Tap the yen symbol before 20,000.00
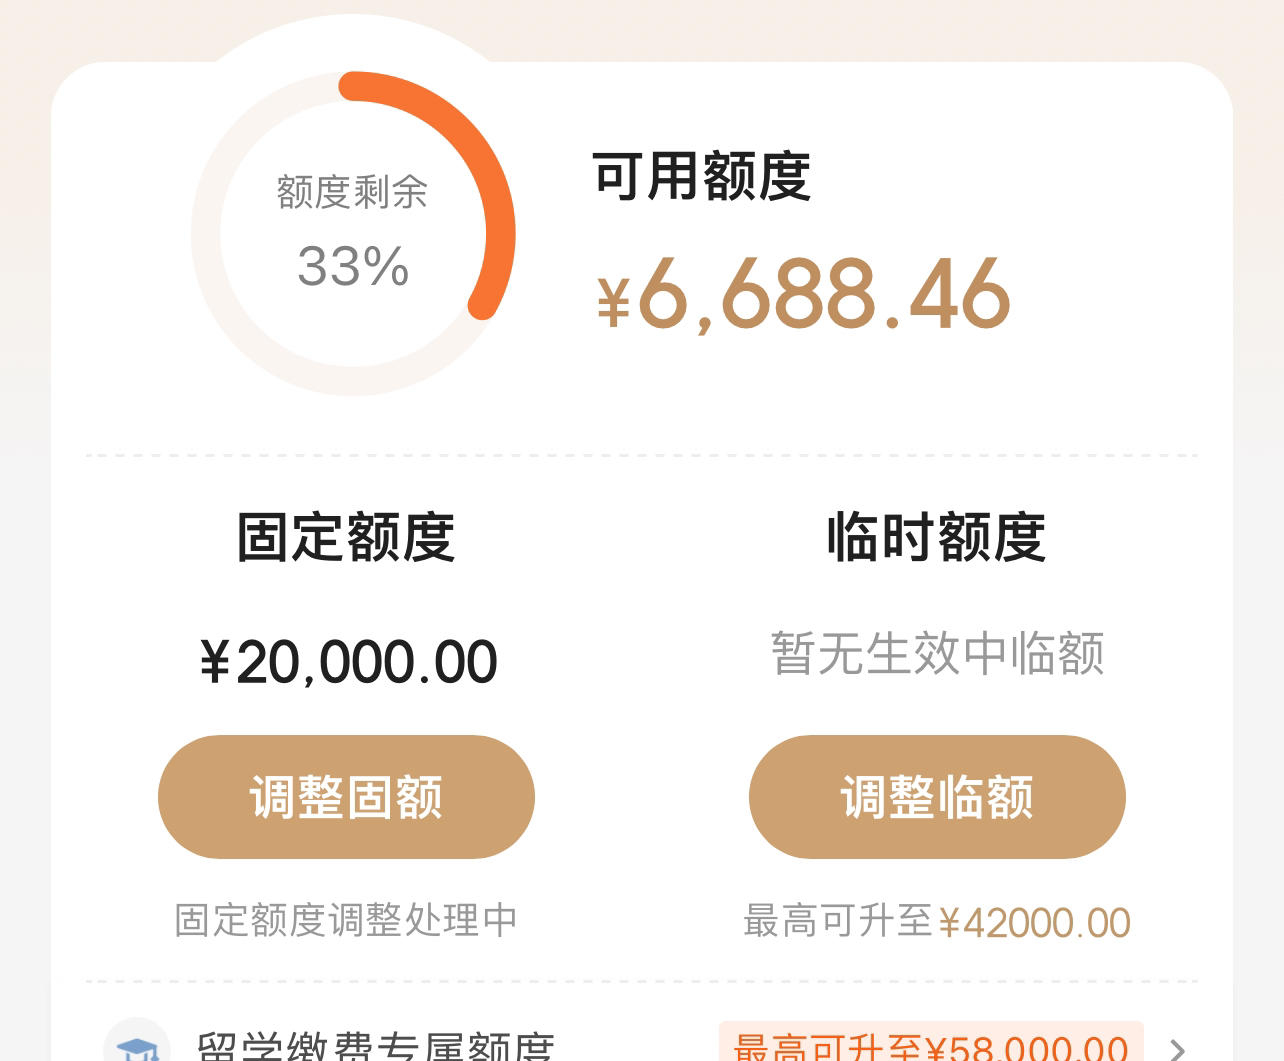 [215, 662]
